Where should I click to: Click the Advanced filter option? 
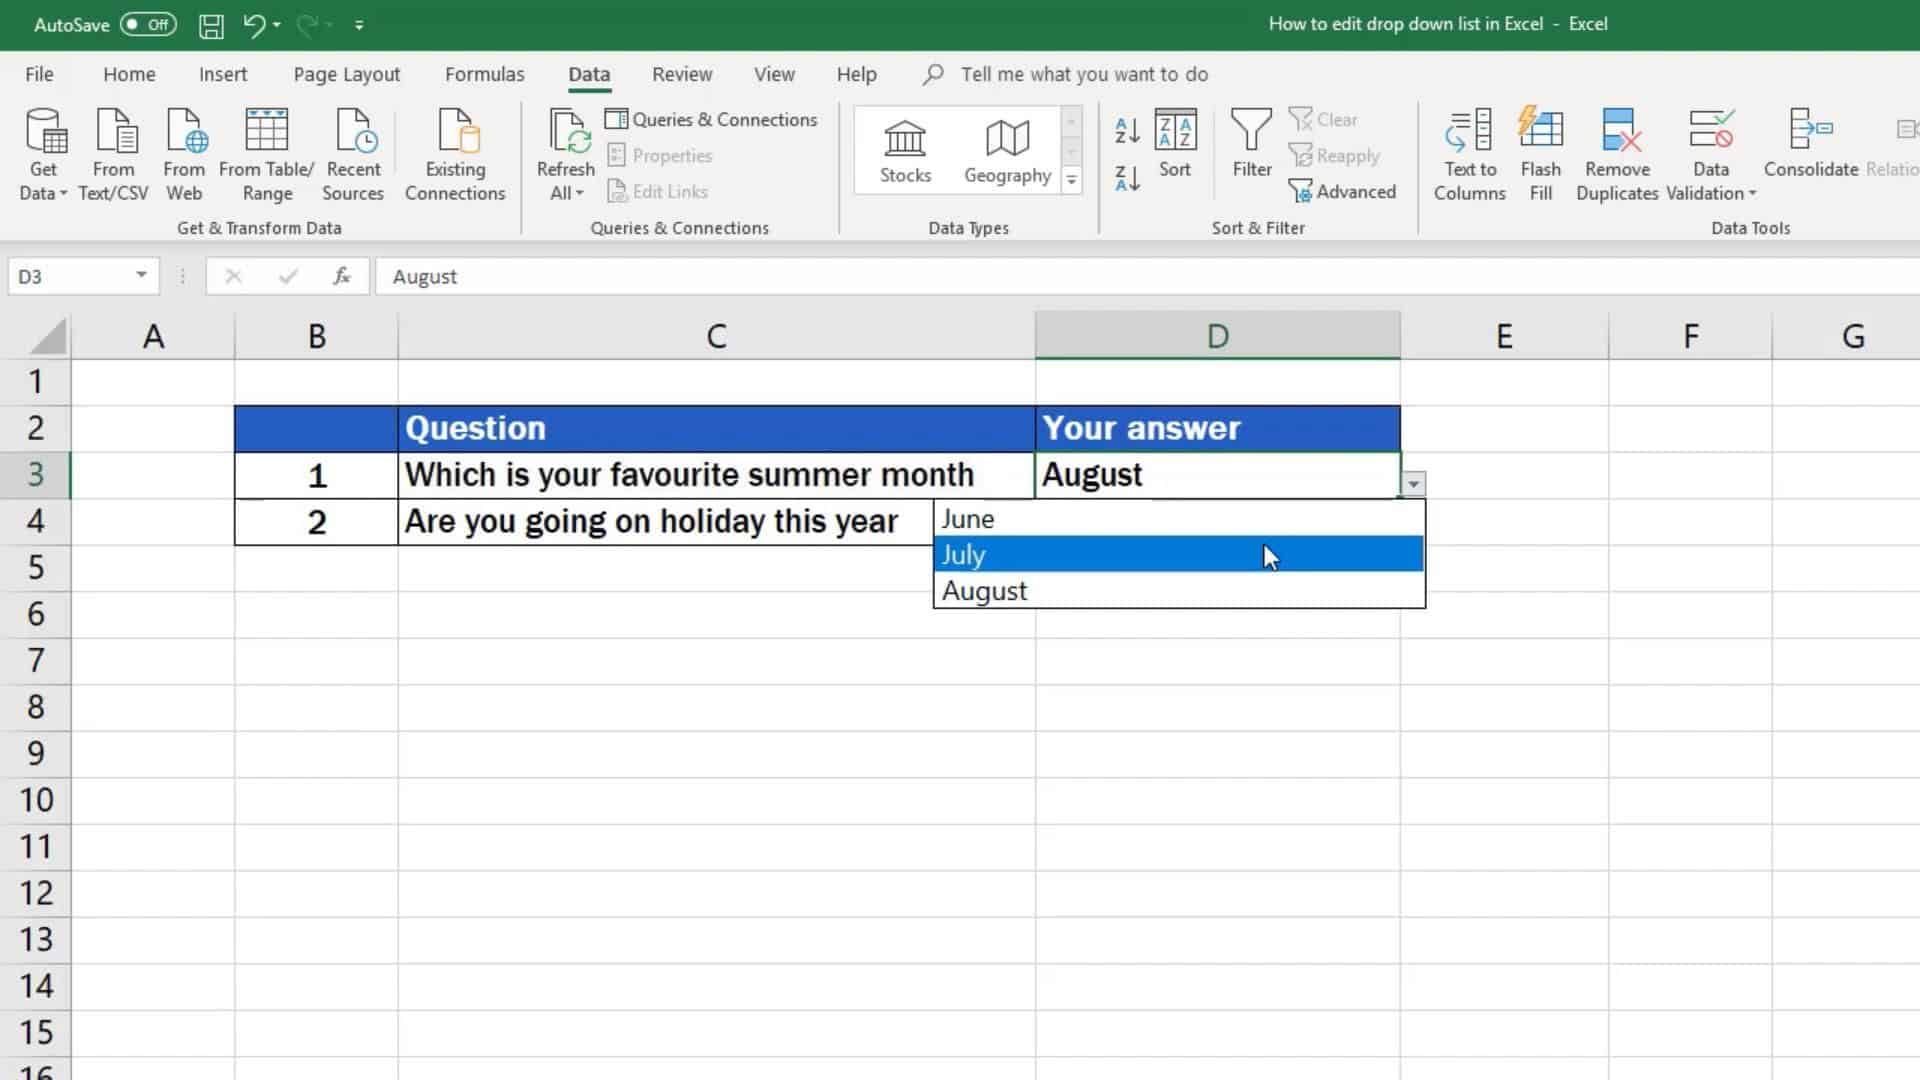pos(1344,191)
